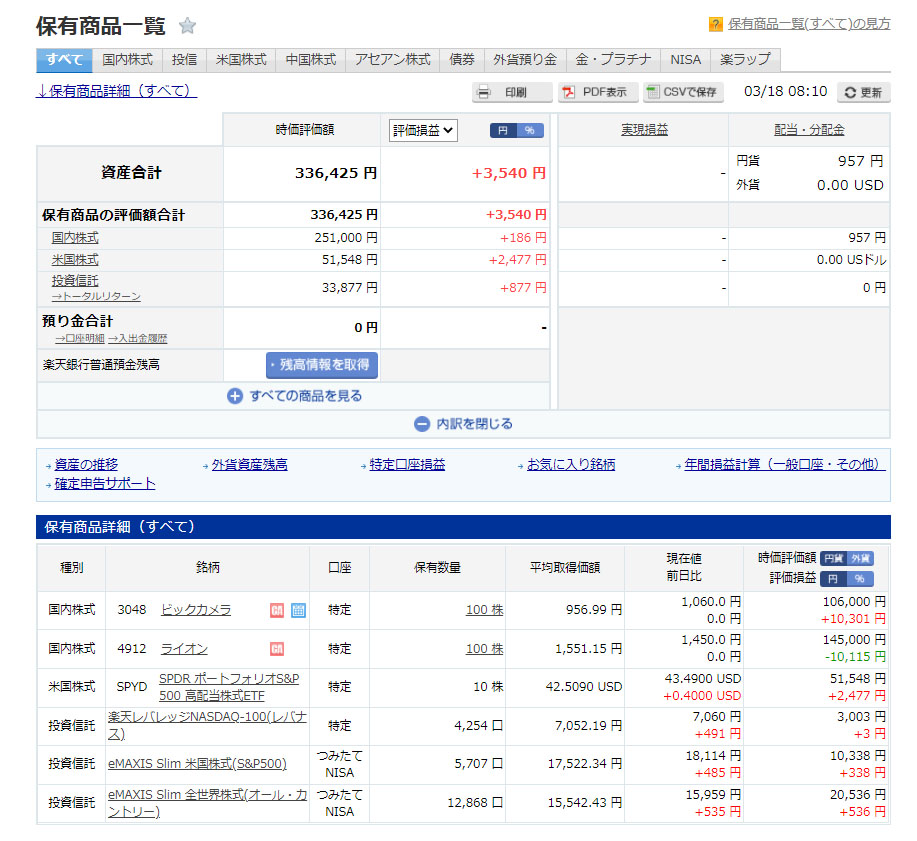This screenshot has width=917, height=841.
Task: Open the 資産の推移 link
Action: 86,465
